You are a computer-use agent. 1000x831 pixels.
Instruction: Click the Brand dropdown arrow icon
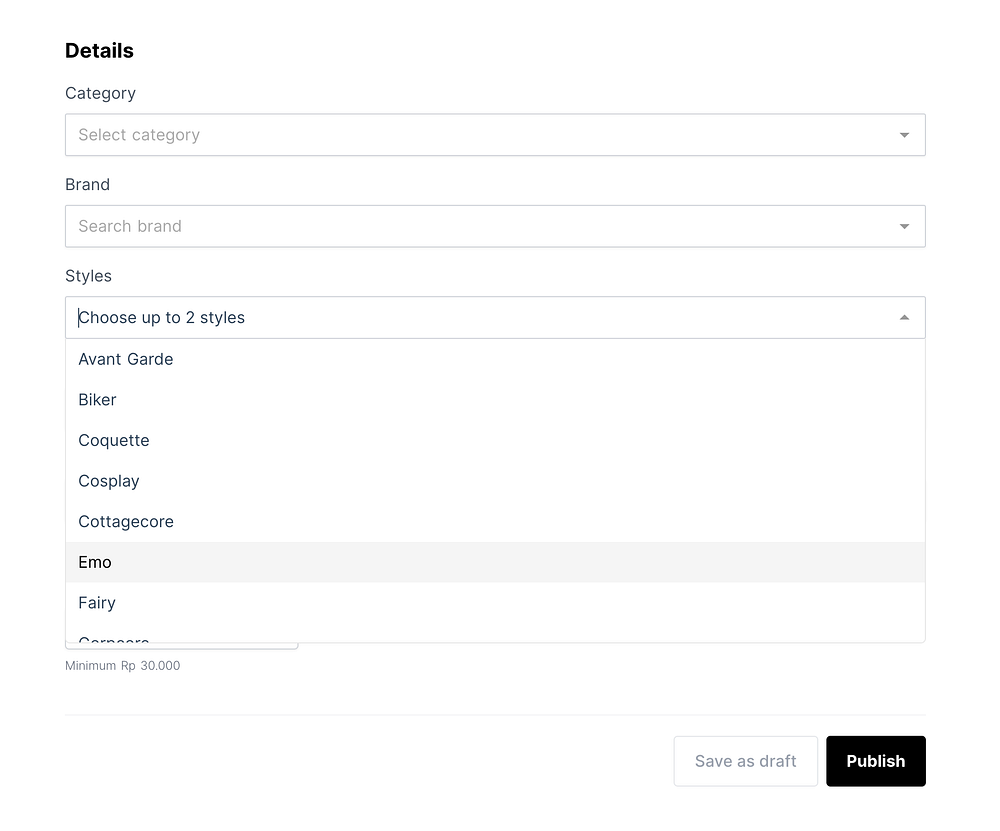point(904,227)
